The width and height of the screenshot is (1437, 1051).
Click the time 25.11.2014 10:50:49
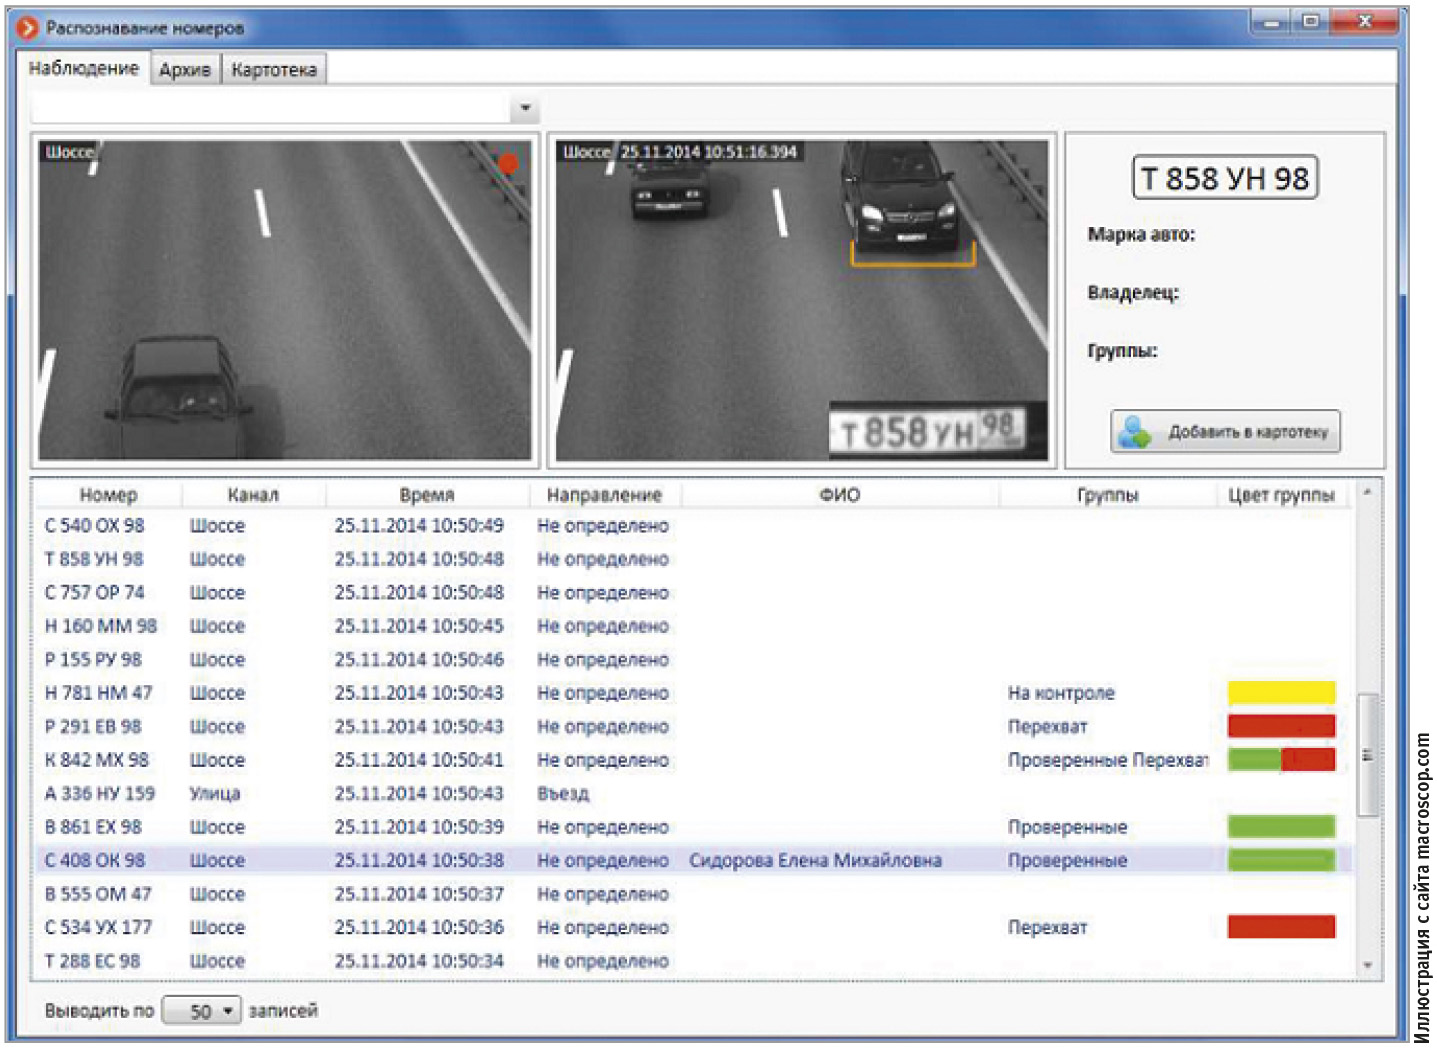(419, 526)
